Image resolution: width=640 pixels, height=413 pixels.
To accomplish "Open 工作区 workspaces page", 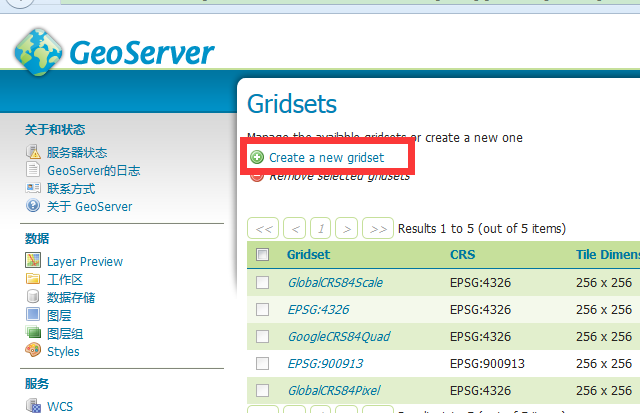I will (x=65, y=280).
